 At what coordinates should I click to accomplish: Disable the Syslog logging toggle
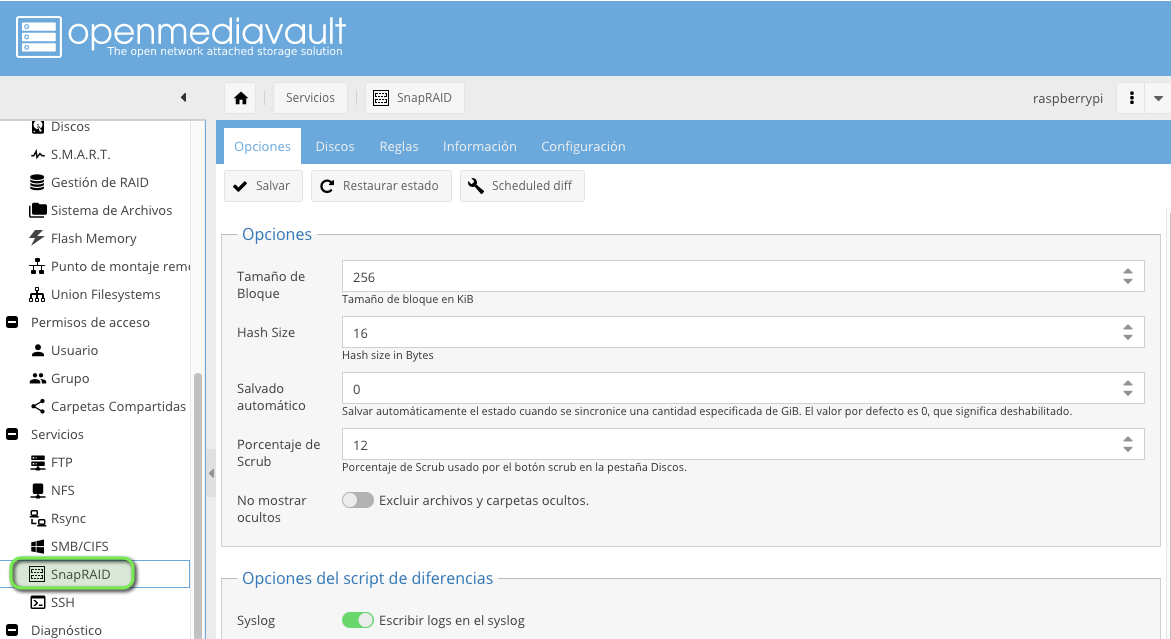click(x=357, y=620)
